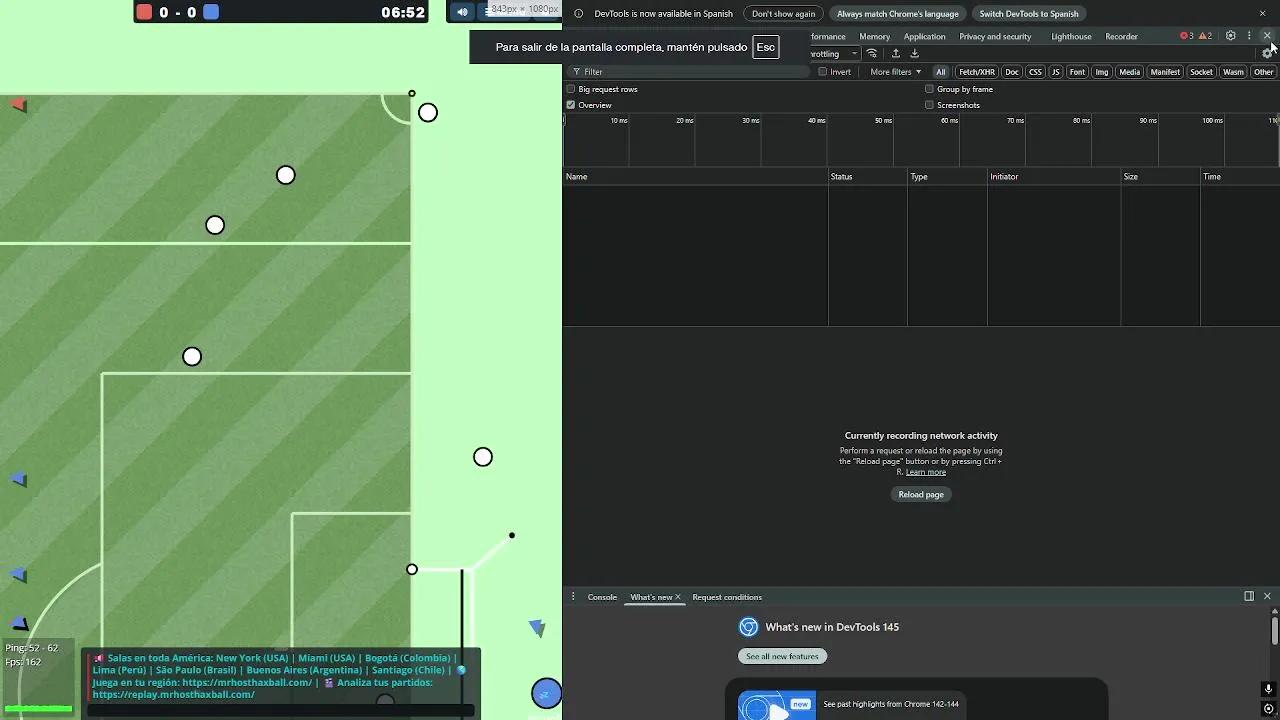Click See all new features button
This screenshot has height=720, width=1280.
point(782,656)
